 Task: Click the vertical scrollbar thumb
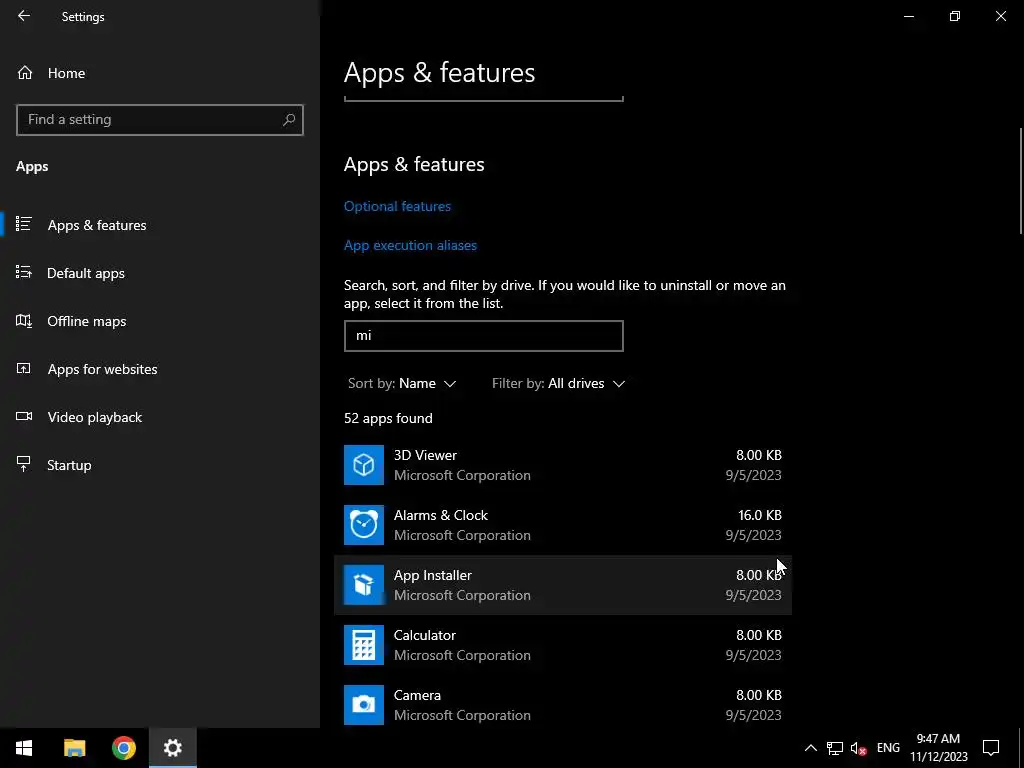pyautogui.click(x=1020, y=180)
